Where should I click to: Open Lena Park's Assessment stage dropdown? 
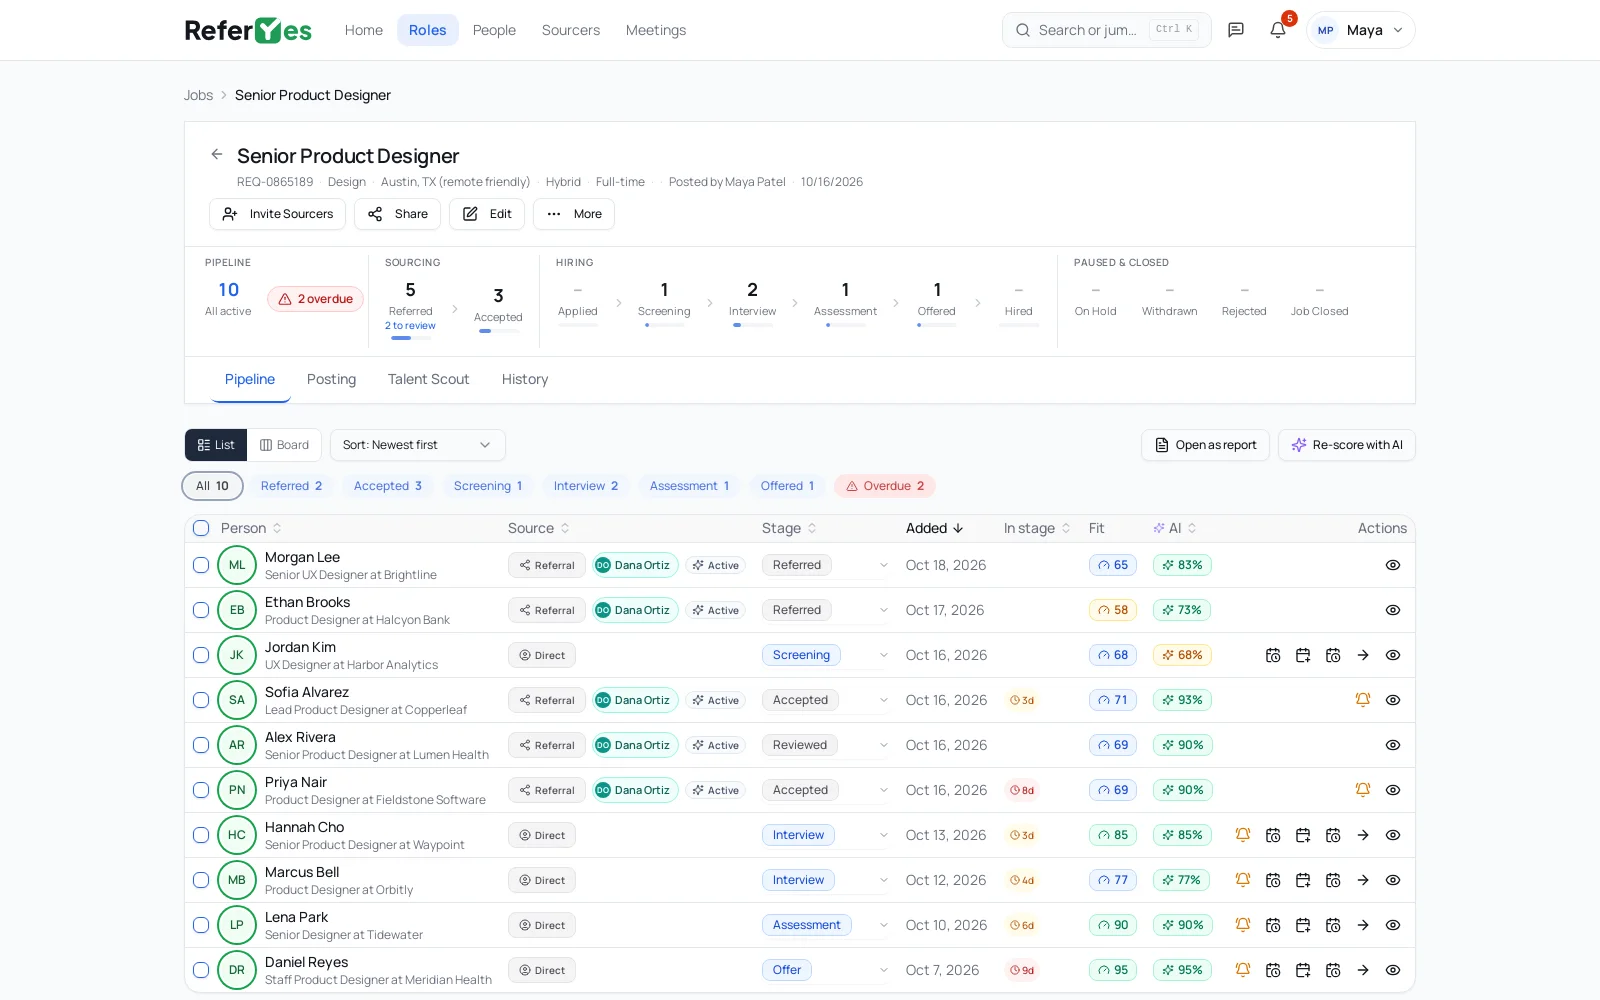tap(826, 925)
